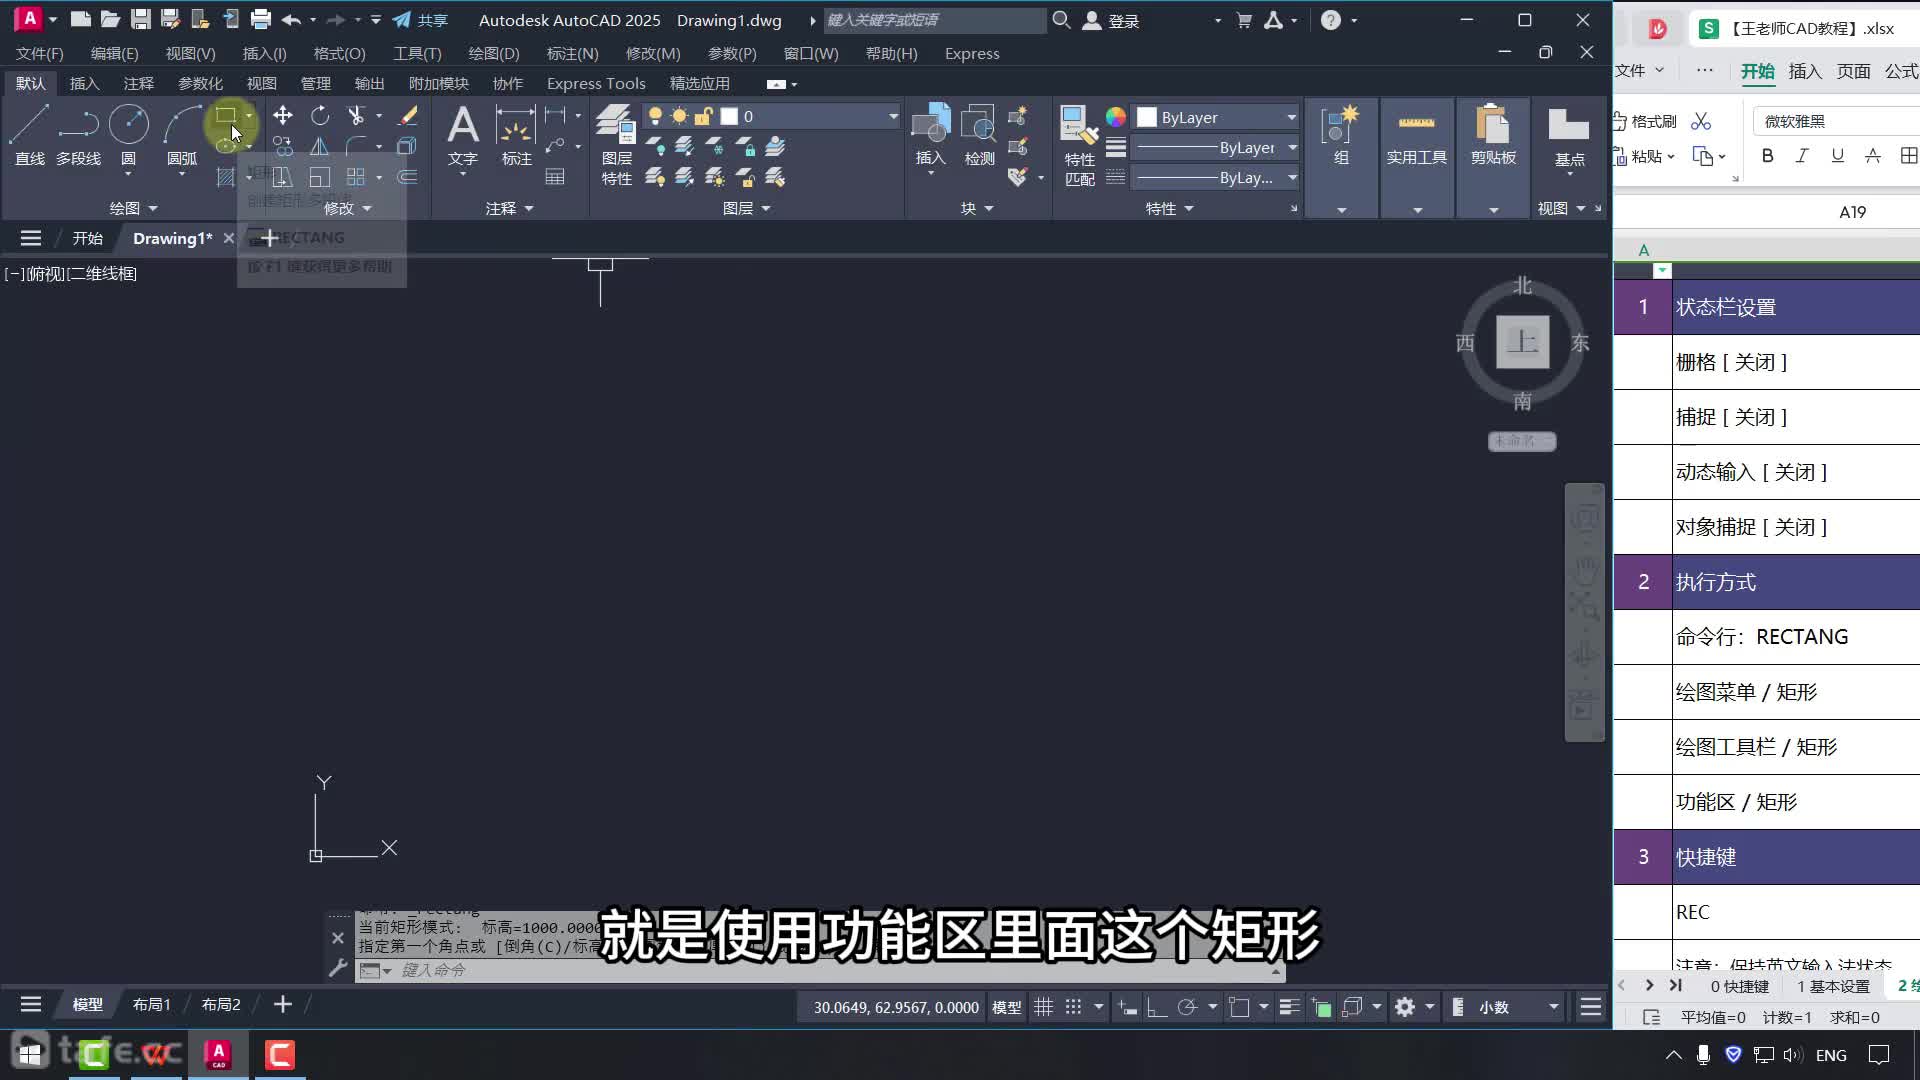Switch to Express Tools ribbon tab
The image size is (1920, 1080).
[x=596, y=83]
